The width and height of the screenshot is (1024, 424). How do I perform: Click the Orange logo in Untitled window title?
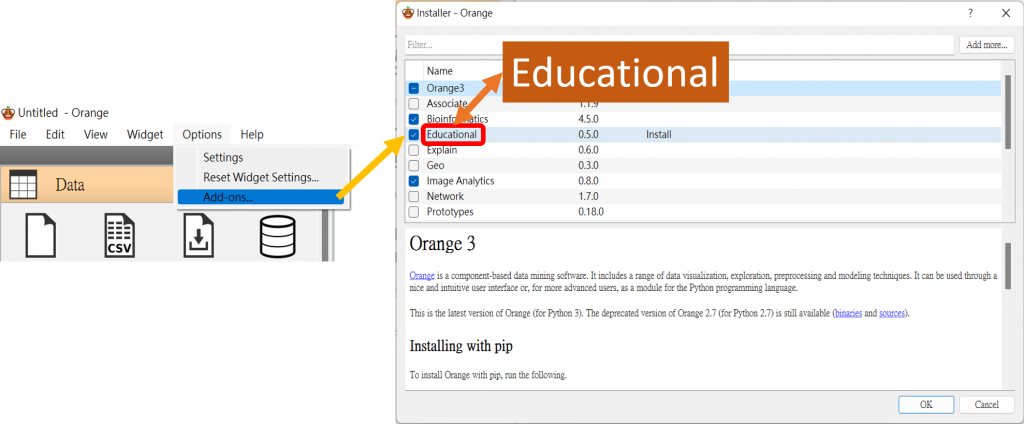[x=8, y=112]
